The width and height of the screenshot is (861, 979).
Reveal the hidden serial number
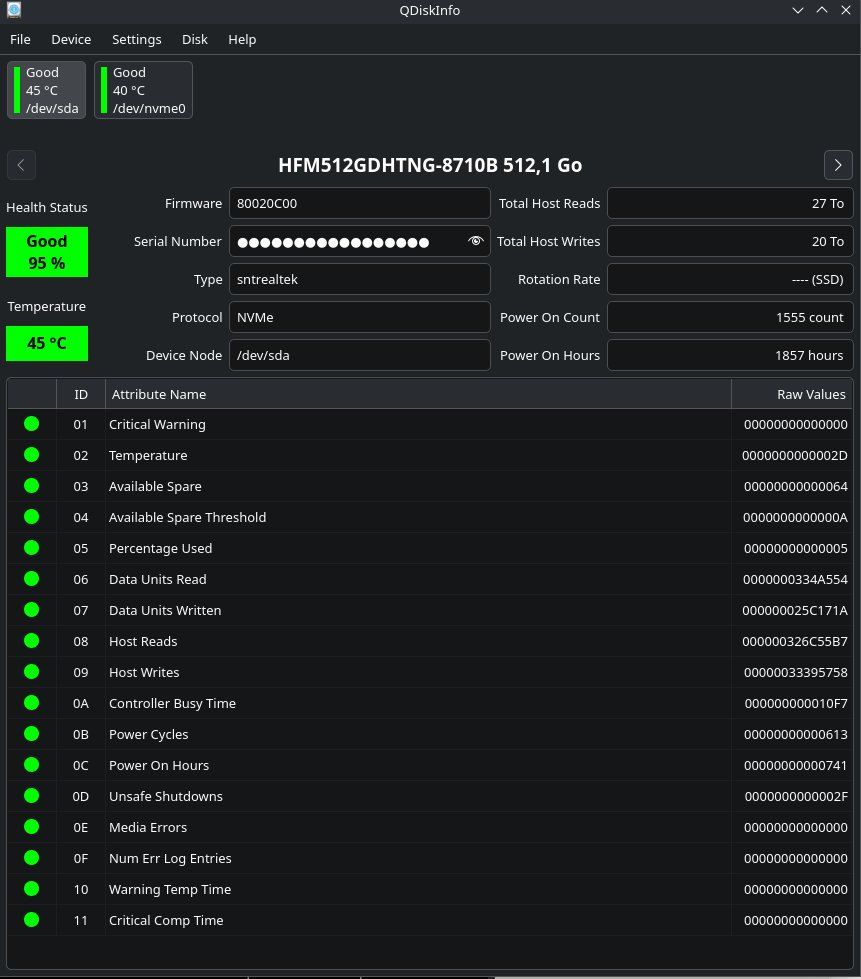[476, 241]
